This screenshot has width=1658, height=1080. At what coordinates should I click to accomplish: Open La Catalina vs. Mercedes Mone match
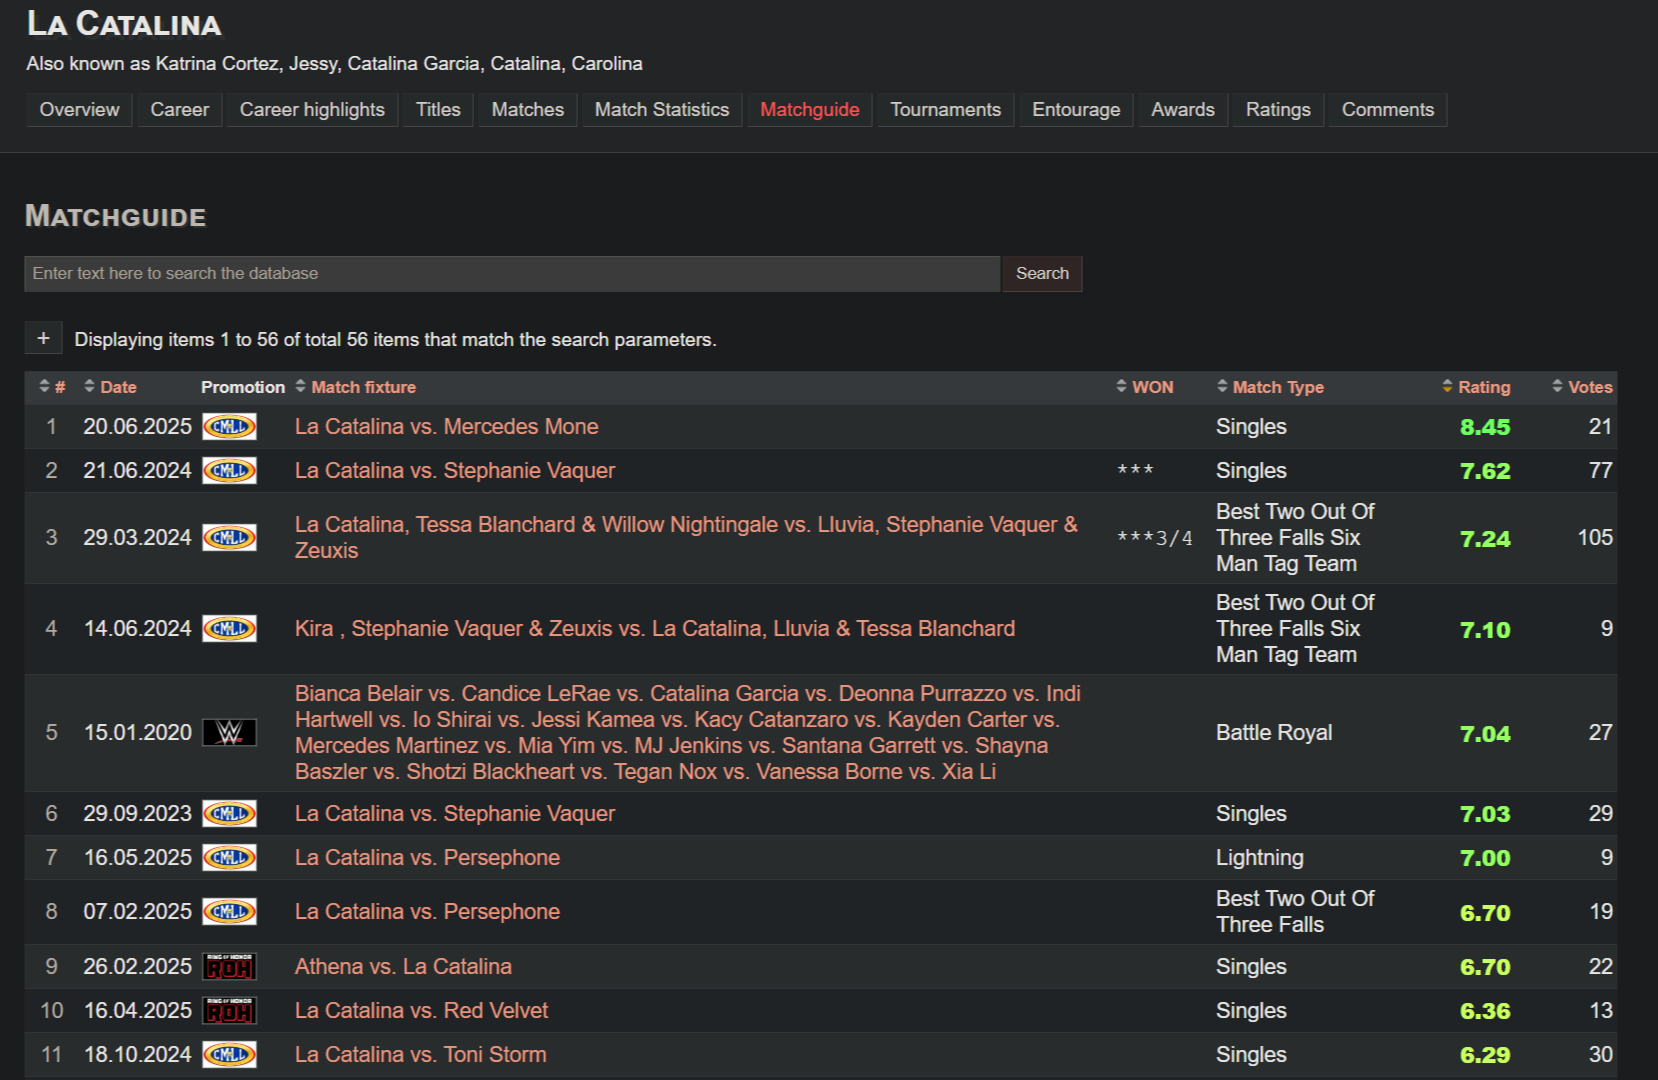pyautogui.click(x=446, y=427)
